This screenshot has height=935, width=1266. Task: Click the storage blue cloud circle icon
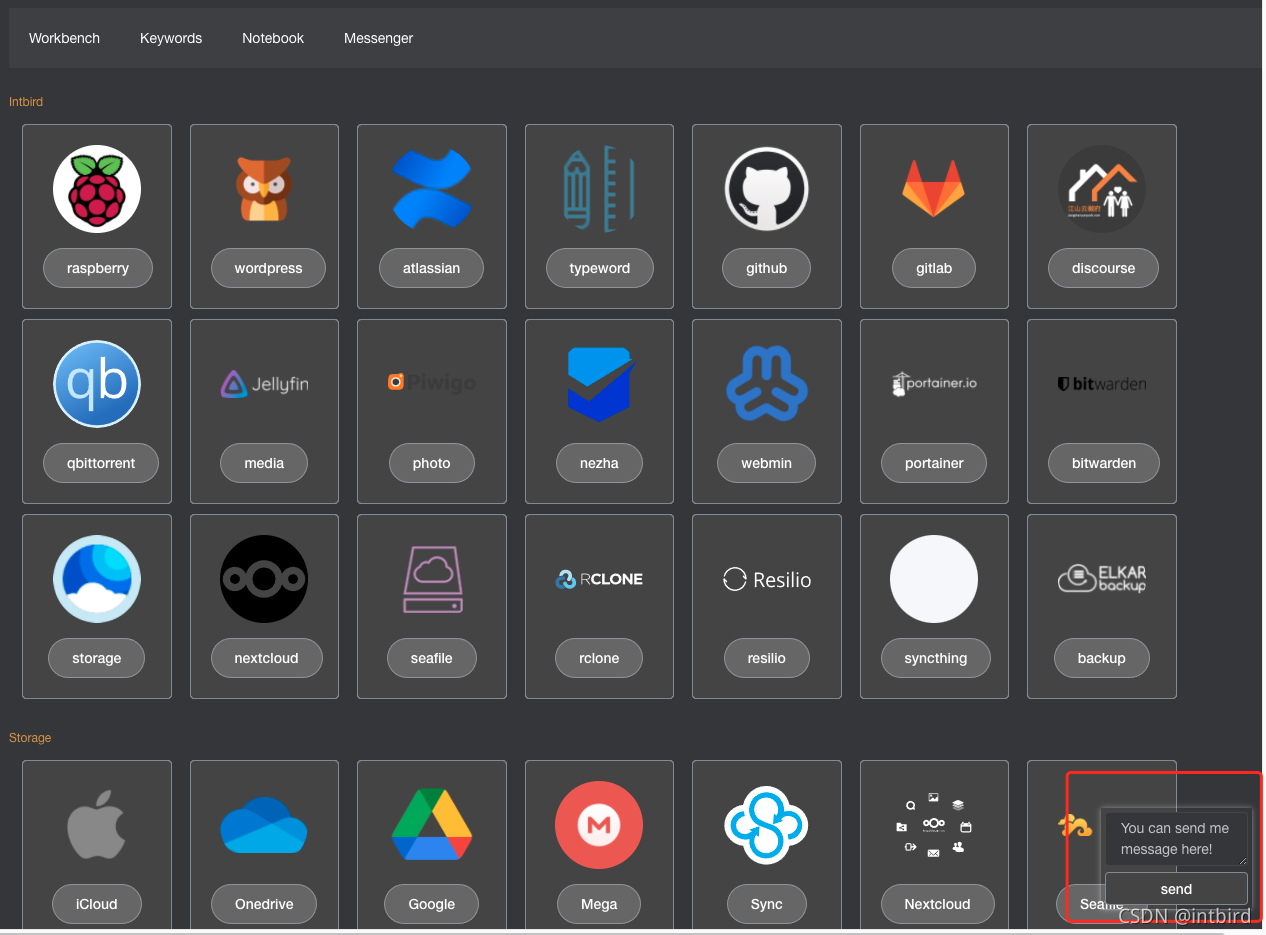[97, 579]
